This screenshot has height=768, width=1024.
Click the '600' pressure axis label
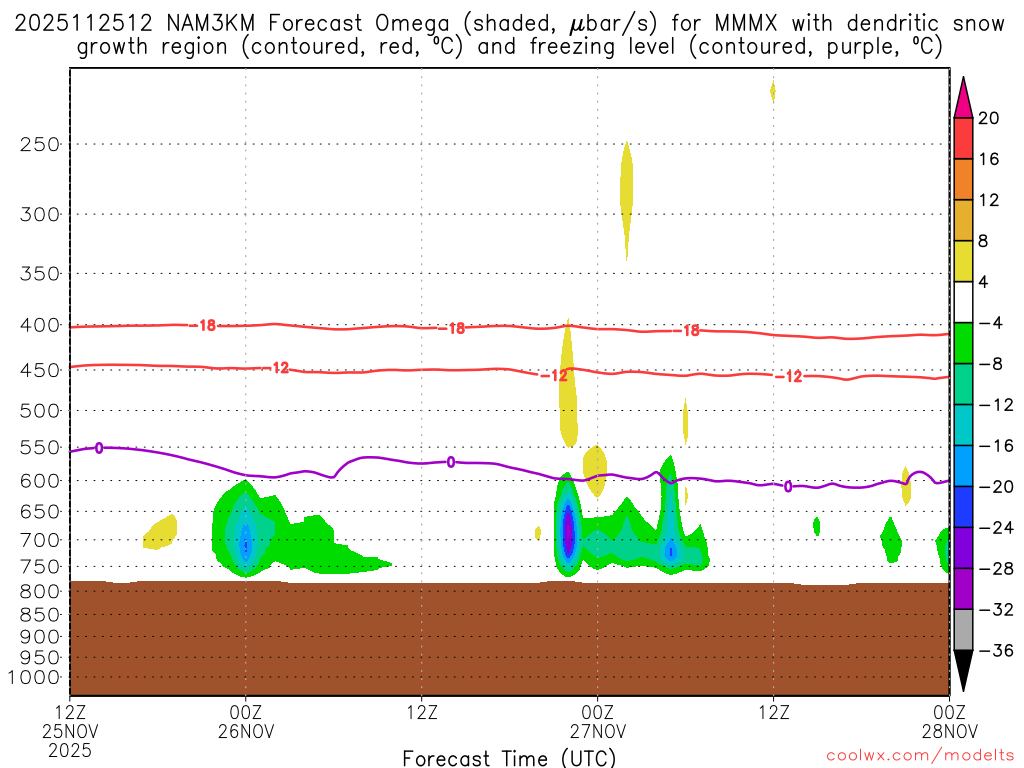40,481
